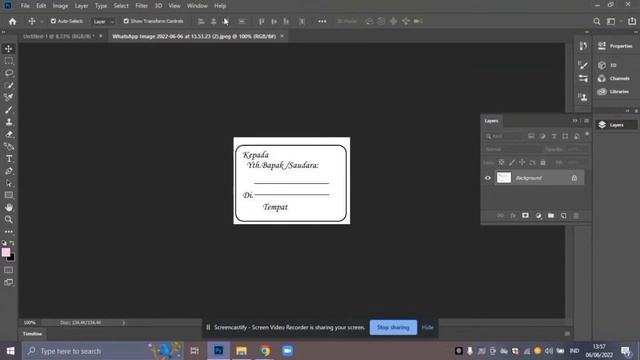
Task: Go to the Home screen icon
Action: pyautogui.click(x=12, y=21)
